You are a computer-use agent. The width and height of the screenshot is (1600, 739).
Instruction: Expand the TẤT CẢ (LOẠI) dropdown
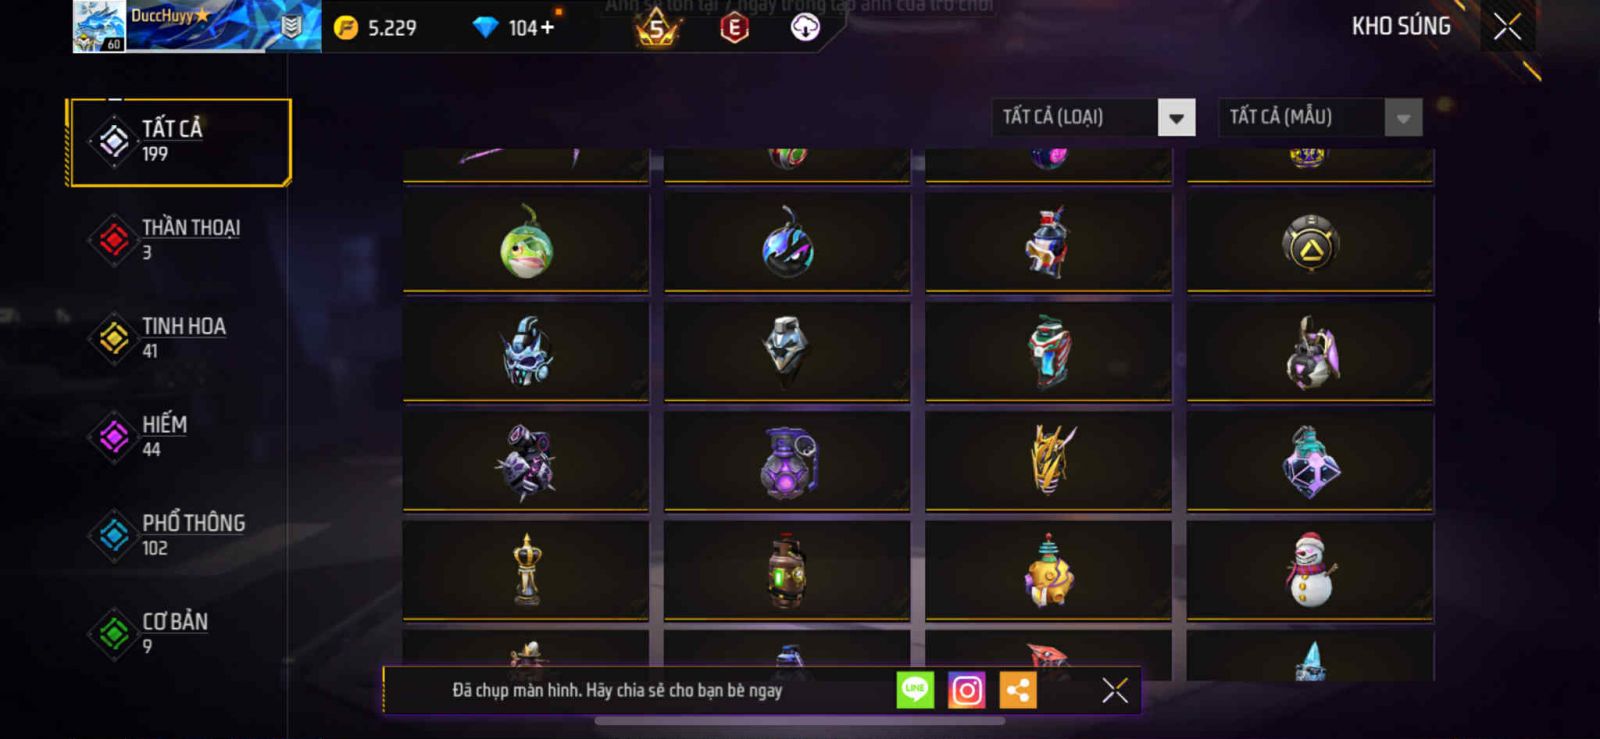pyautogui.click(x=1094, y=117)
